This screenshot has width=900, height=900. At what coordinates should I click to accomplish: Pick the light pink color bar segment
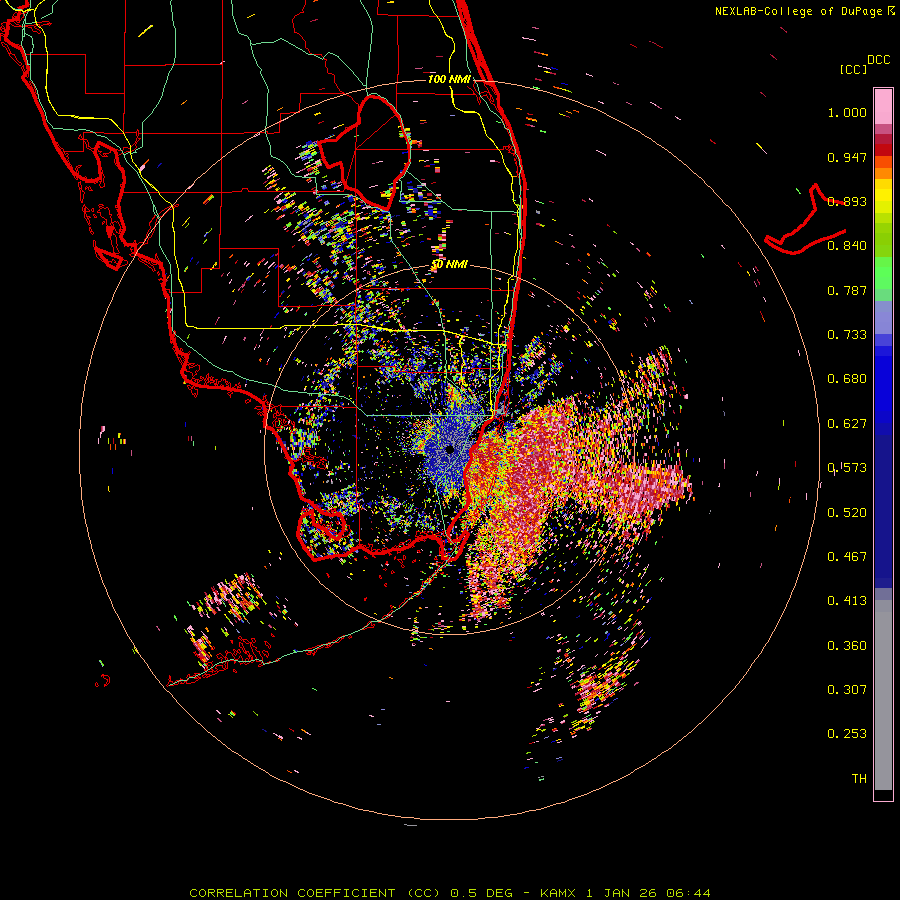point(883,107)
